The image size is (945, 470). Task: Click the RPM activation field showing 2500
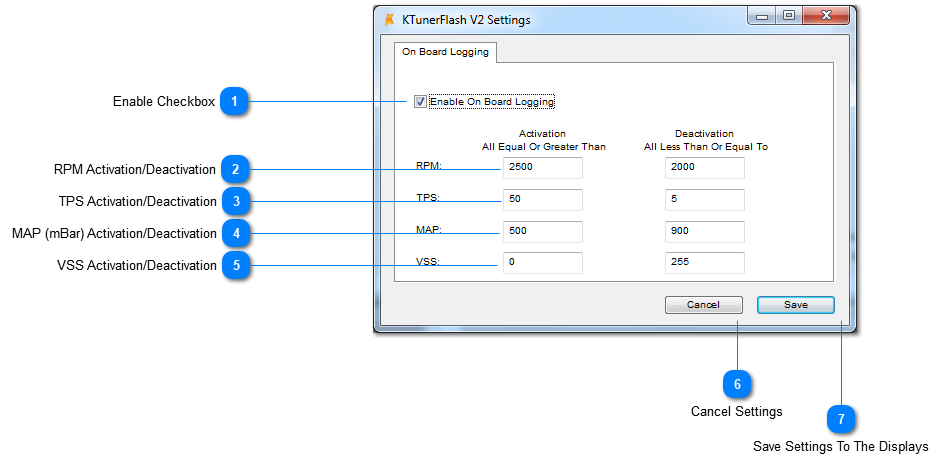[x=543, y=168]
